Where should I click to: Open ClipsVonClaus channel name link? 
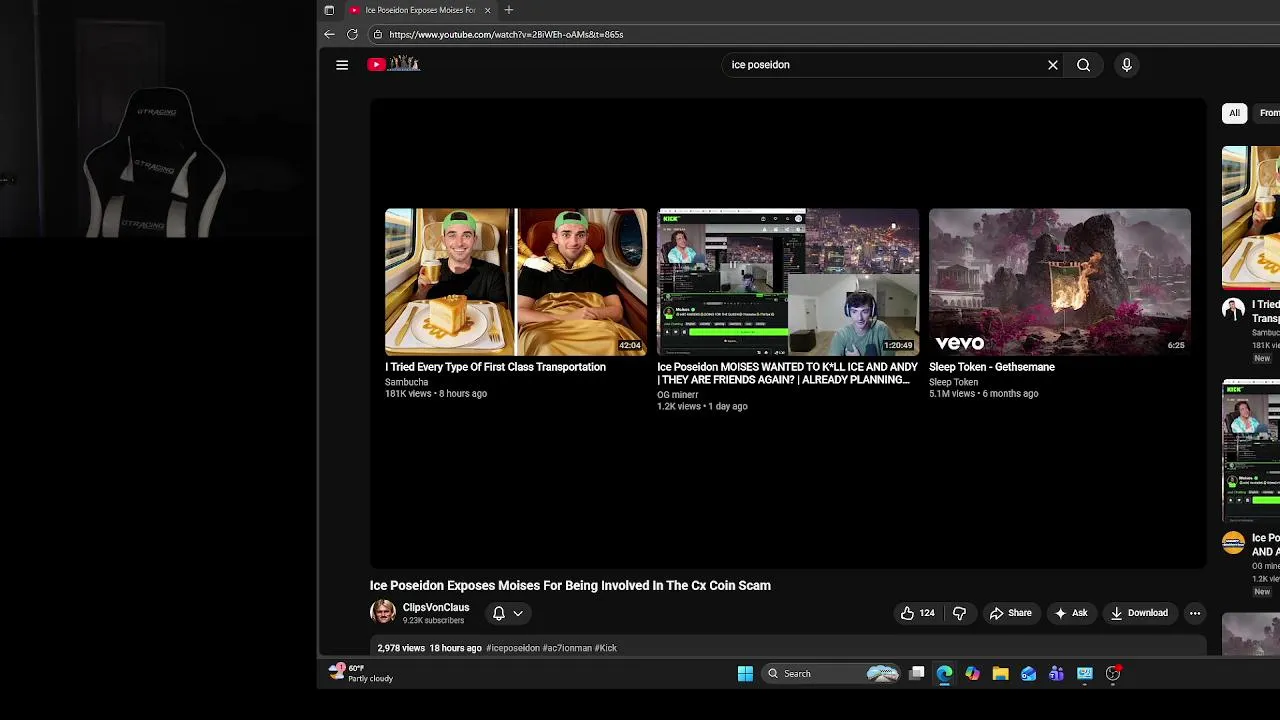point(436,607)
